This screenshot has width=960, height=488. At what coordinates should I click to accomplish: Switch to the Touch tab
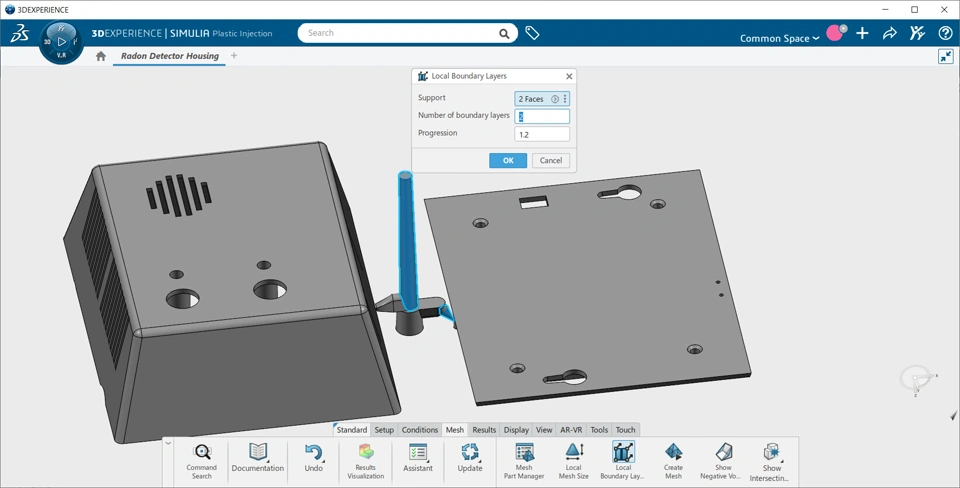pos(625,430)
